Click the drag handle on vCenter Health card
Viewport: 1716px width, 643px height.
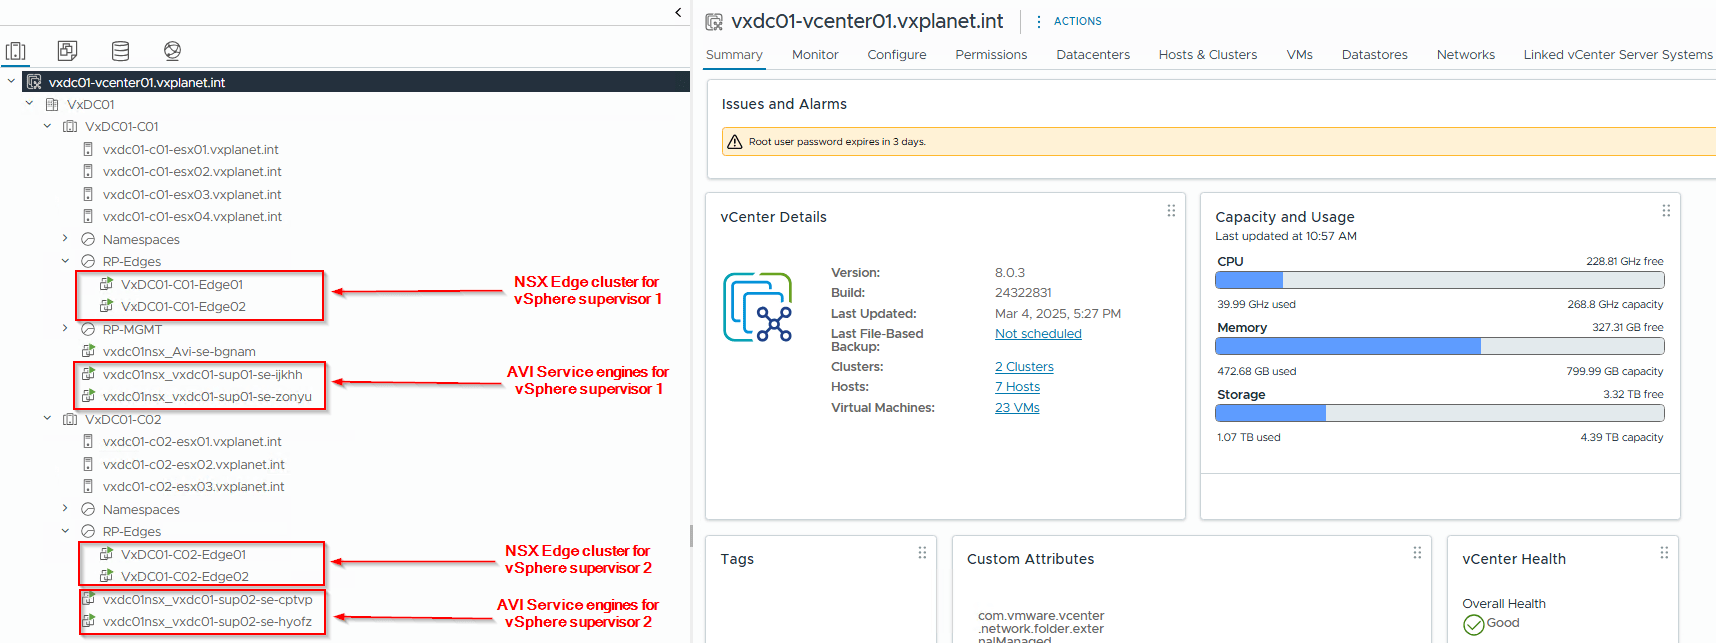tap(1664, 553)
